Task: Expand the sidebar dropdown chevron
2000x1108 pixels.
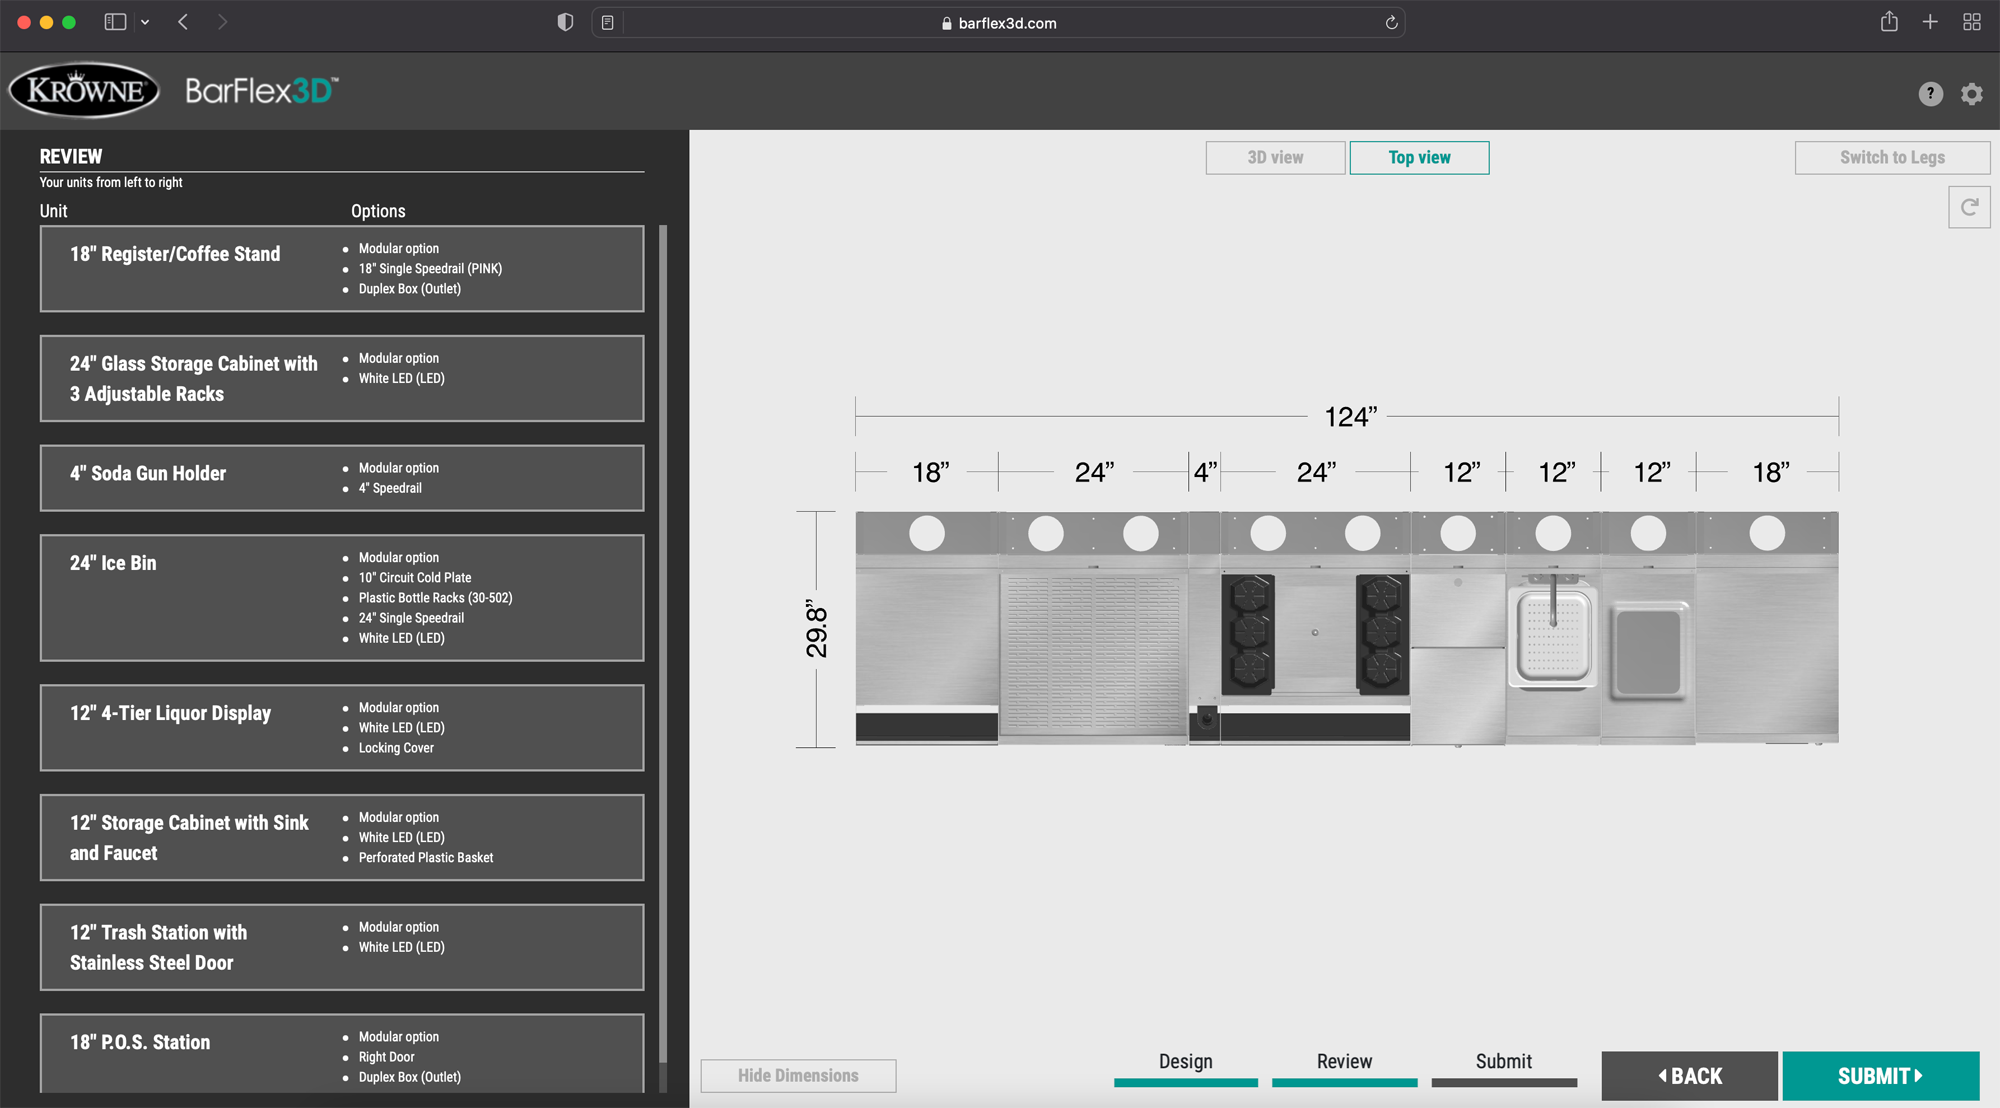Action: (x=146, y=22)
